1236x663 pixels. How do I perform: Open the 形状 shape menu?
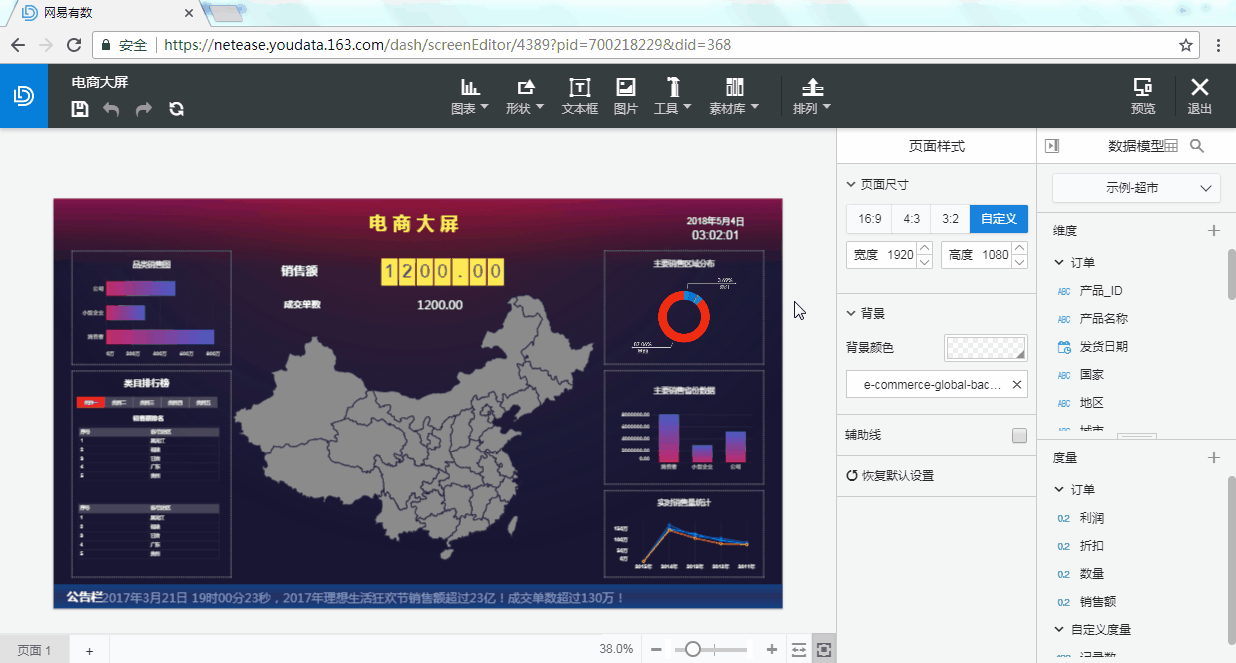pos(525,96)
